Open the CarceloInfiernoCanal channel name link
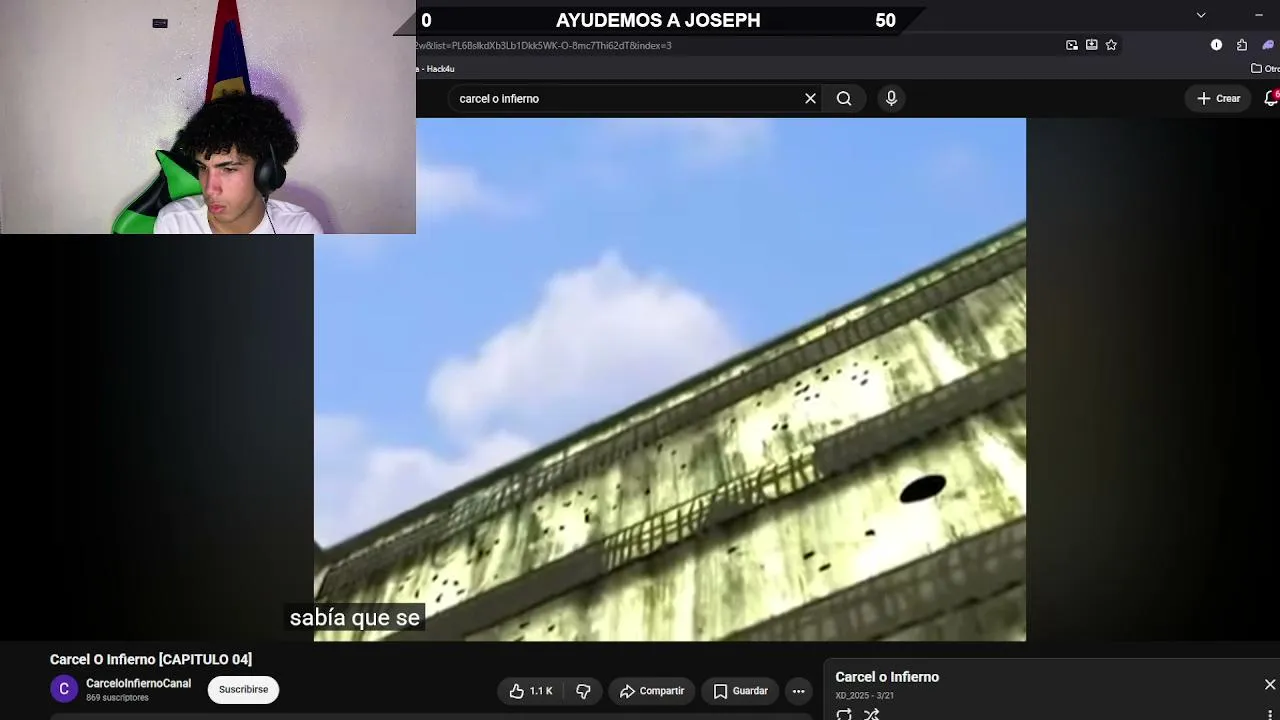This screenshot has height=720, width=1280. point(138,684)
